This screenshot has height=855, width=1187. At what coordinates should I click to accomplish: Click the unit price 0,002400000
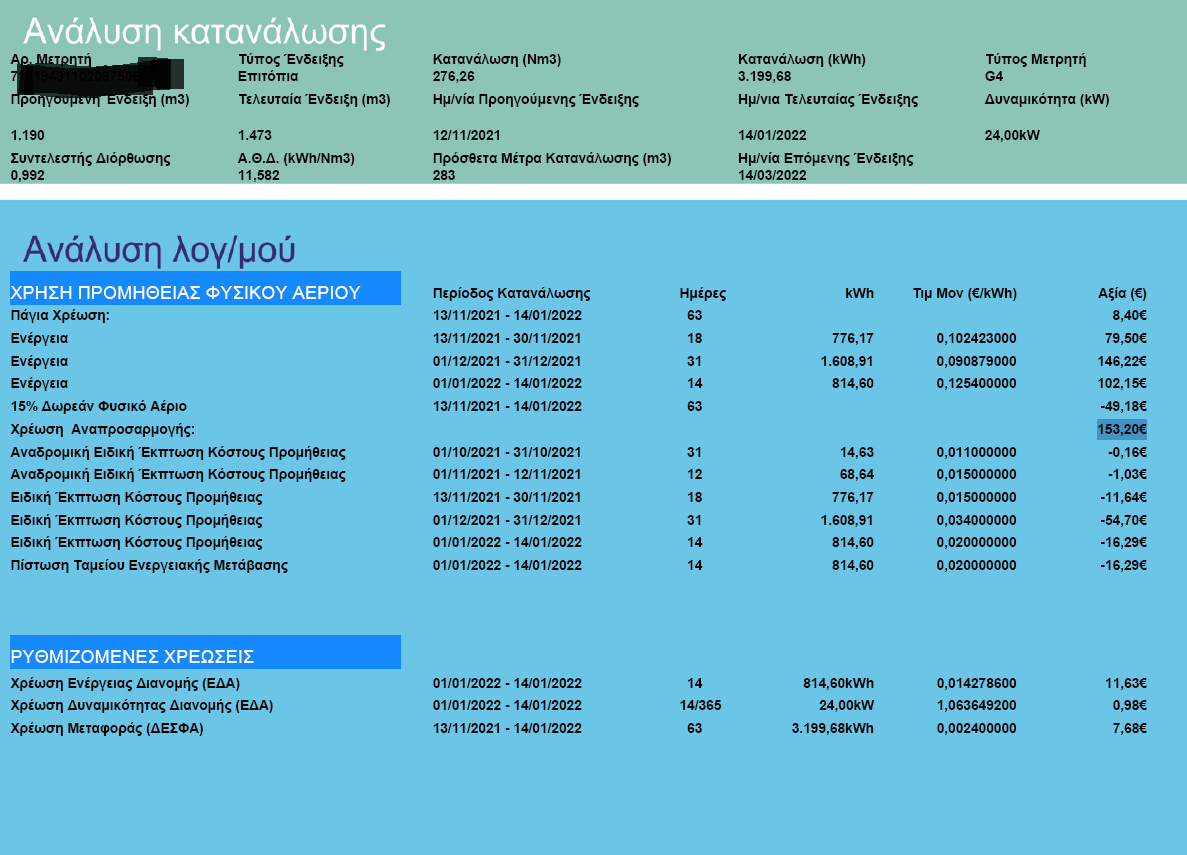pyautogui.click(x=977, y=729)
